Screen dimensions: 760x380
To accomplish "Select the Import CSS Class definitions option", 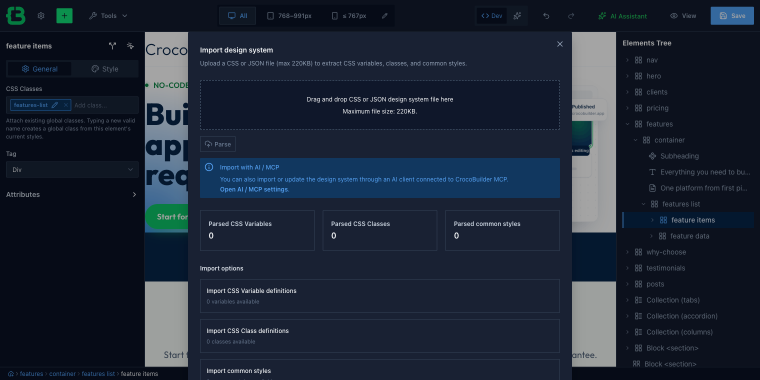I will 380,335.
